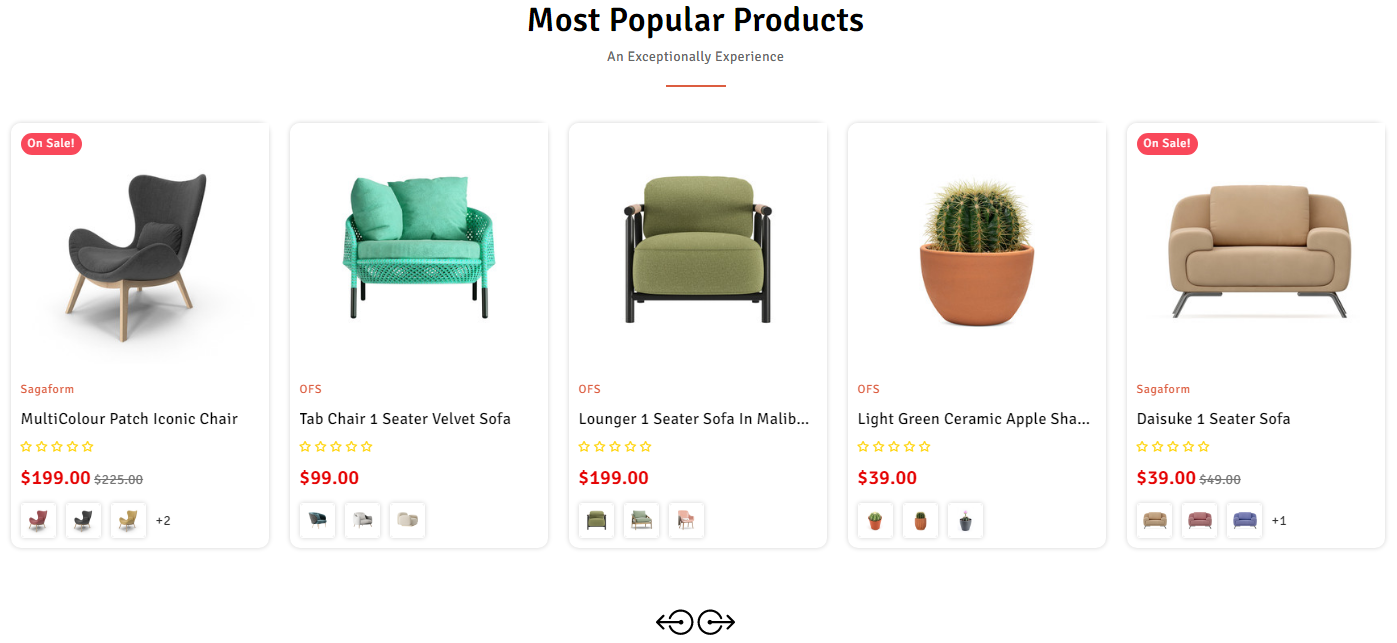Click OFS brand above Lounger sofa
Image resolution: width=1397 pixels, height=643 pixels.
tap(590, 389)
